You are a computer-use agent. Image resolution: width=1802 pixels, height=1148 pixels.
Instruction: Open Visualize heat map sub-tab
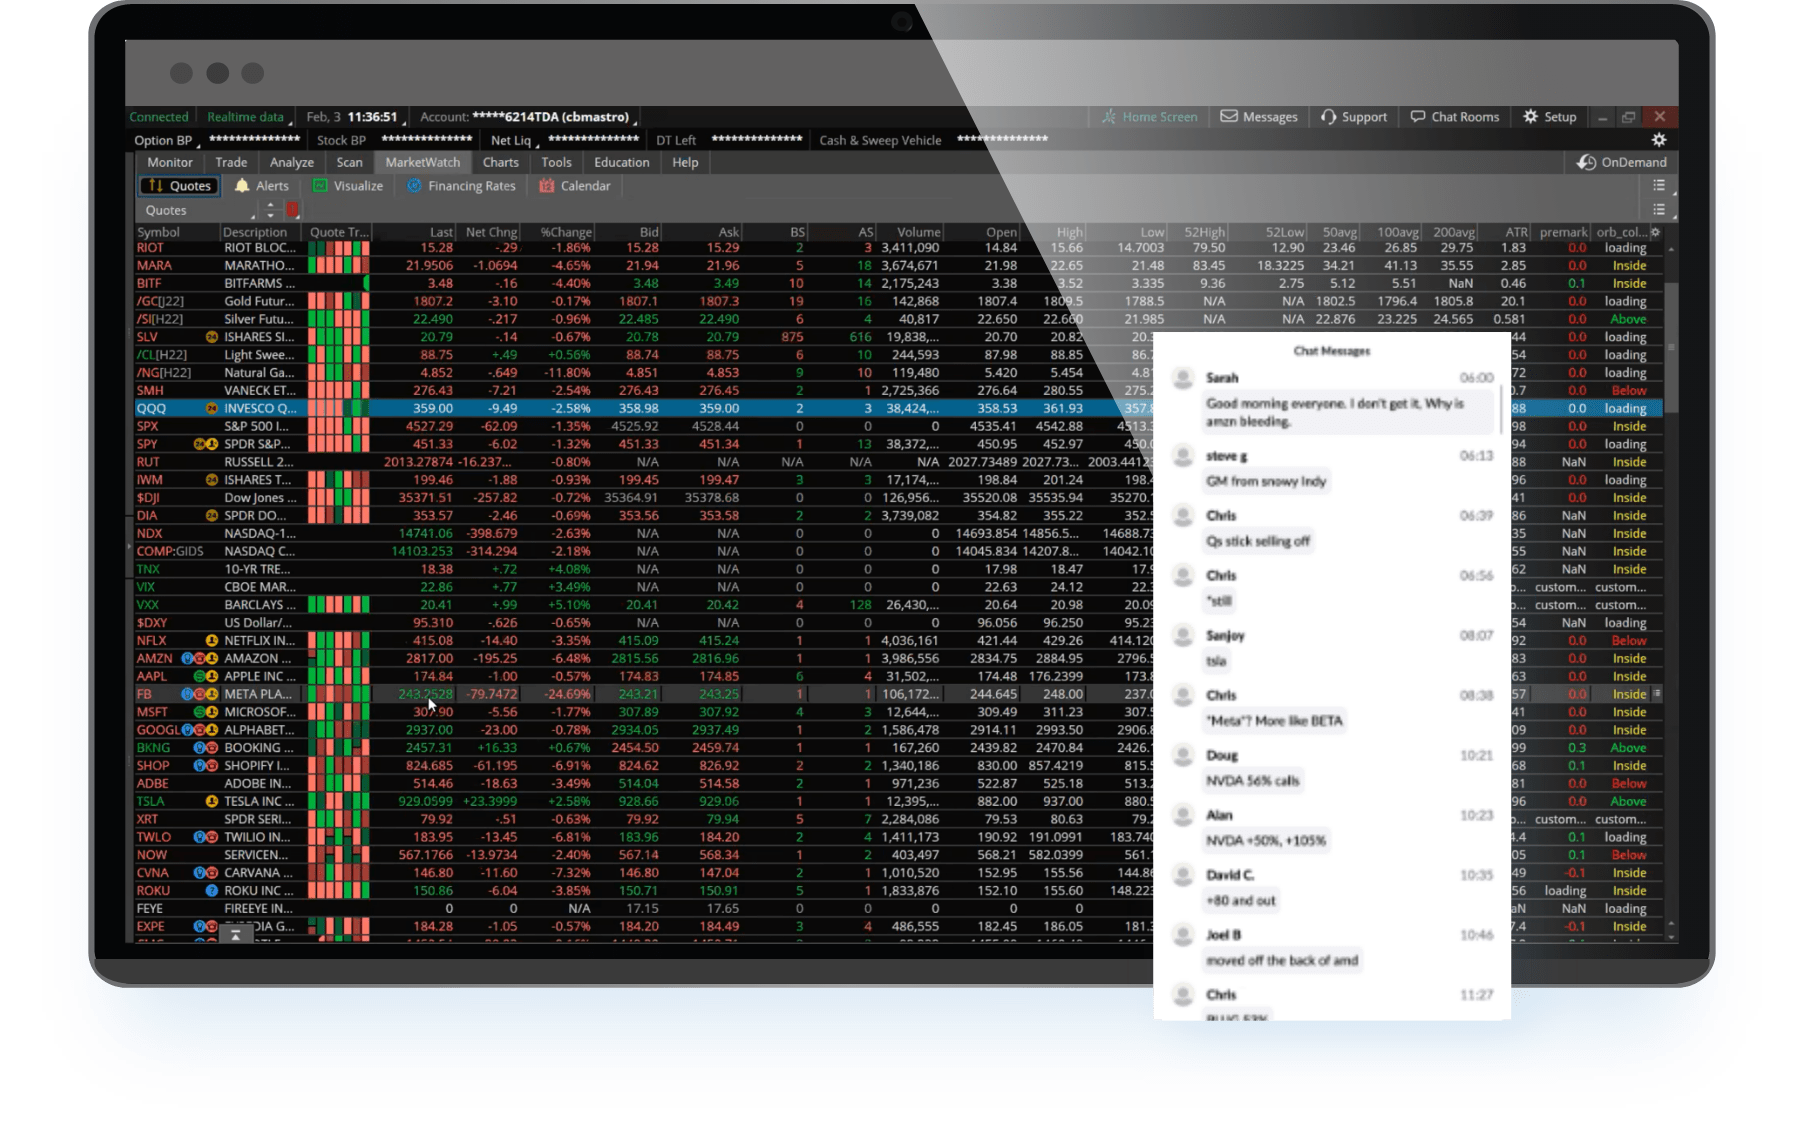pyautogui.click(x=347, y=186)
